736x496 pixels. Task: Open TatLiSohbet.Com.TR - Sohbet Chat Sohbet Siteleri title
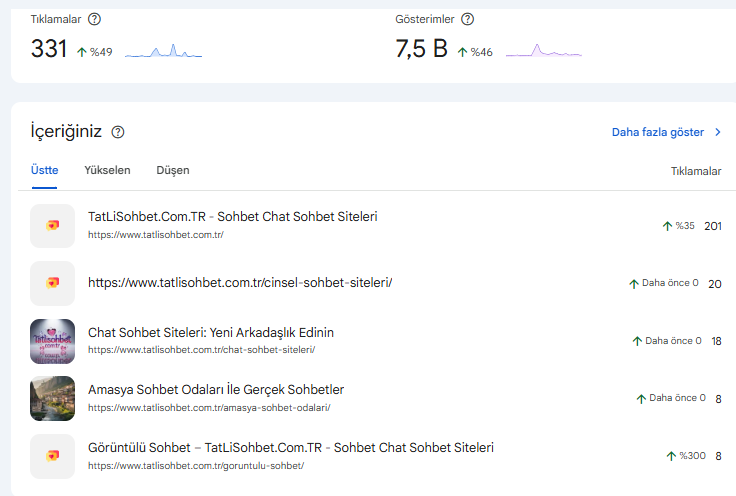(x=233, y=217)
